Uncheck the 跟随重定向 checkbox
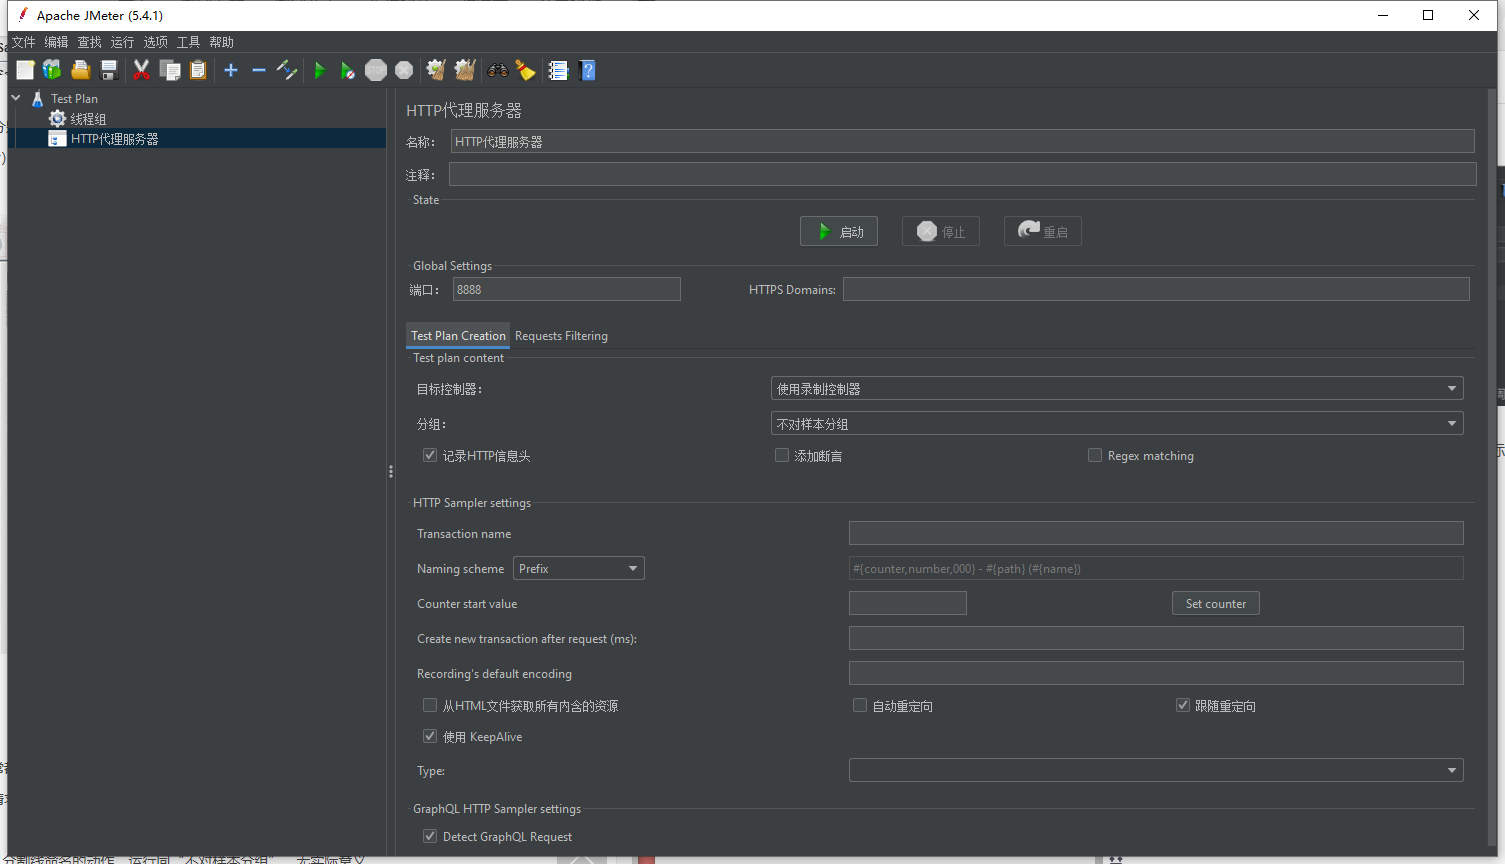Image resolution: width=1505 pixels, height=864 pixels. (x=1183, y=705)
